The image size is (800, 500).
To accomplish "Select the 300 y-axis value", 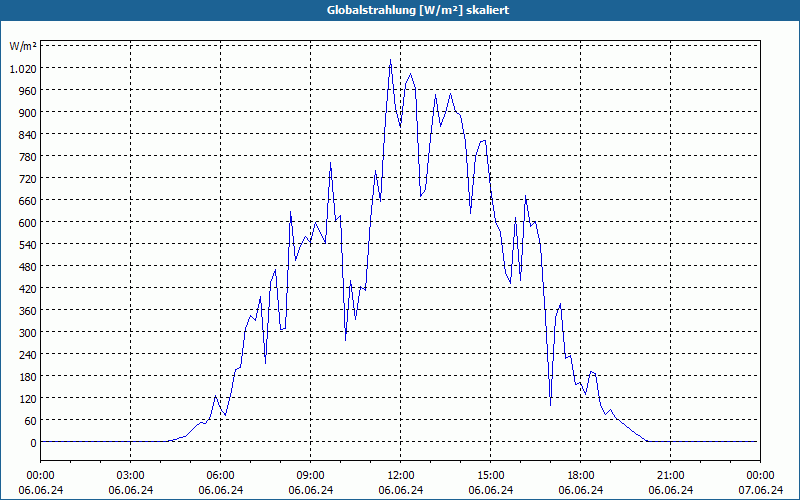I will tap(27, 333).
